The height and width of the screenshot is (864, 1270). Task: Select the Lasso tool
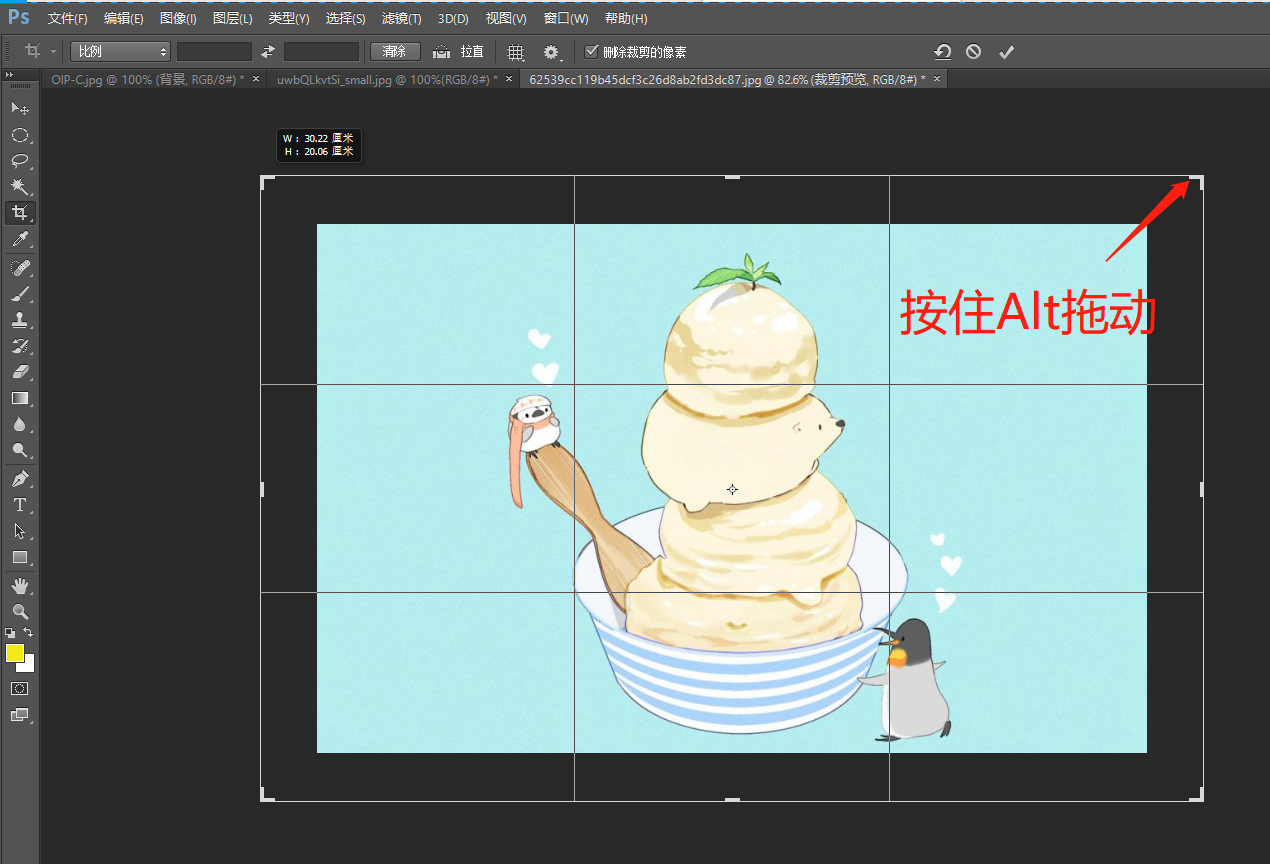coord(19,161)
